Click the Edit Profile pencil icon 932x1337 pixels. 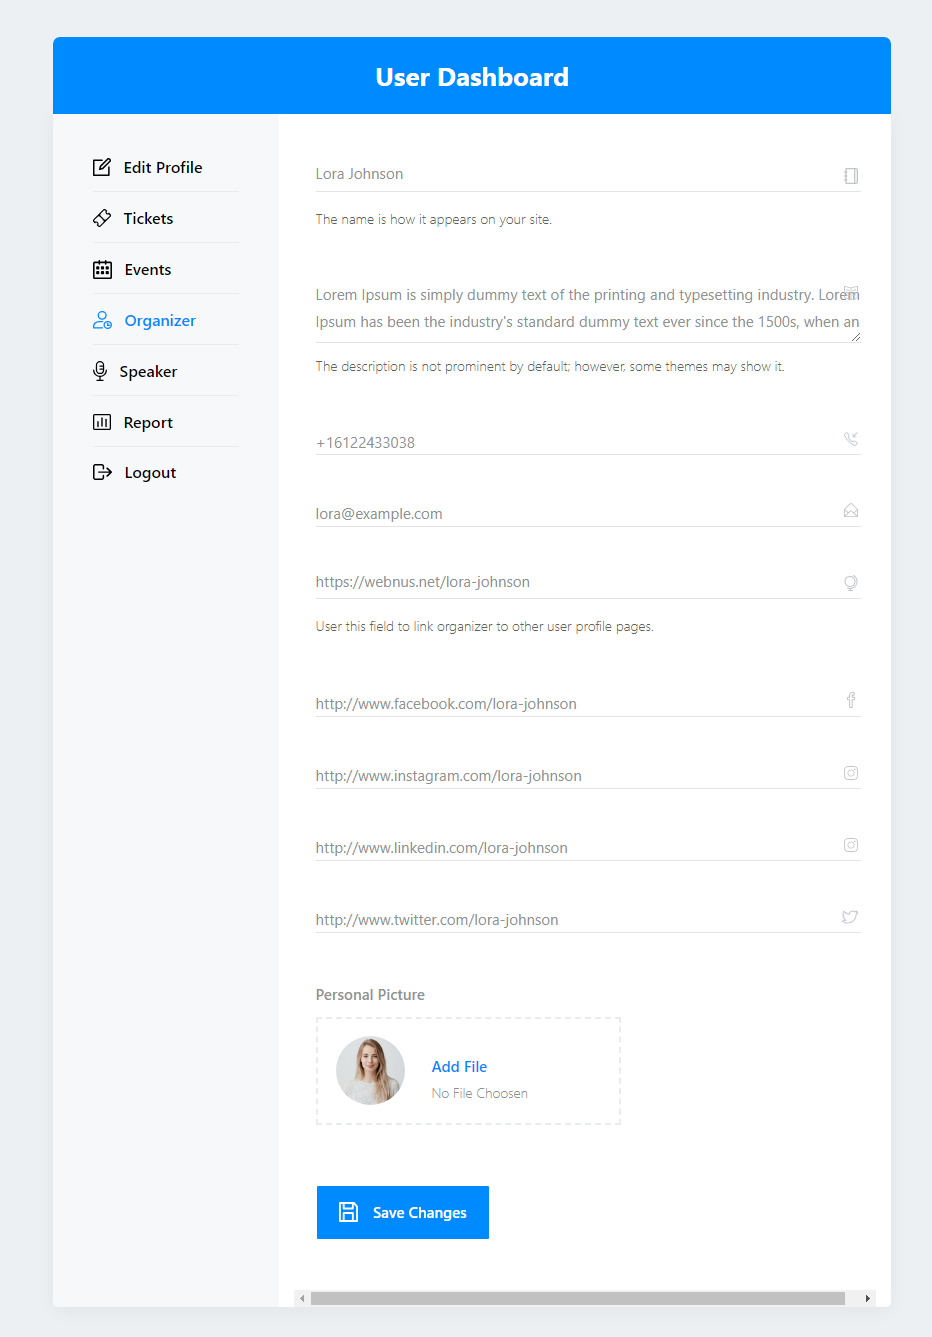(x=102, y=167)
